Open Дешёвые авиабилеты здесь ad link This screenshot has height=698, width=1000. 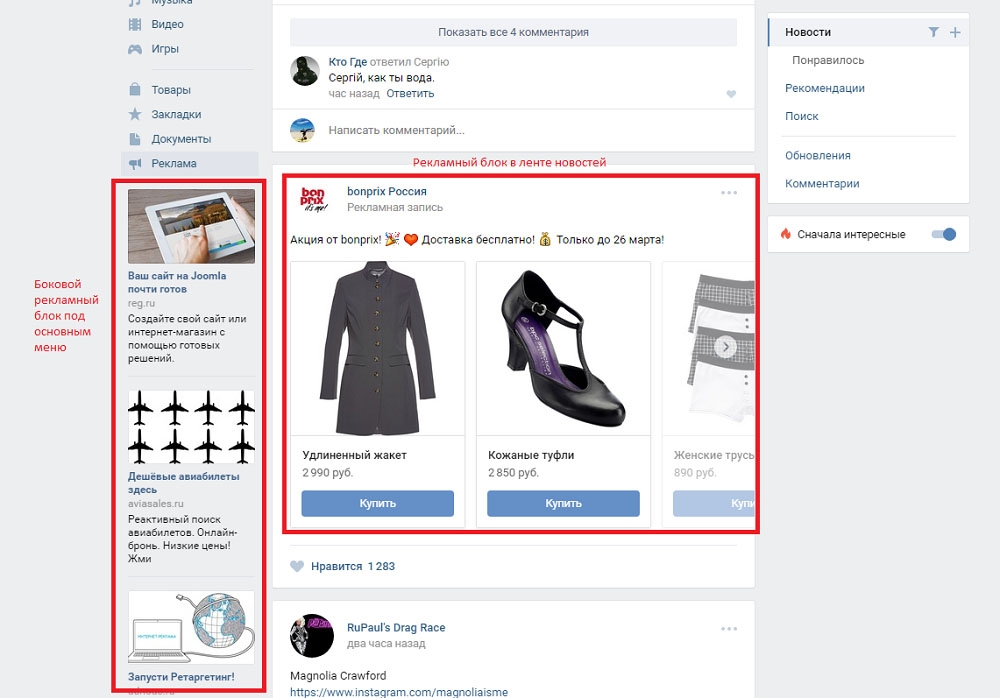pyautogui.click(x=184, y=483)
